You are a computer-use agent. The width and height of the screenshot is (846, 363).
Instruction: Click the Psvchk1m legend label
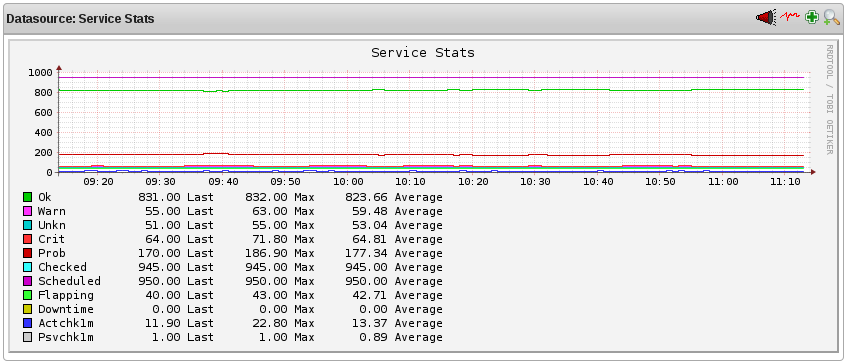[x=66, y=338]
